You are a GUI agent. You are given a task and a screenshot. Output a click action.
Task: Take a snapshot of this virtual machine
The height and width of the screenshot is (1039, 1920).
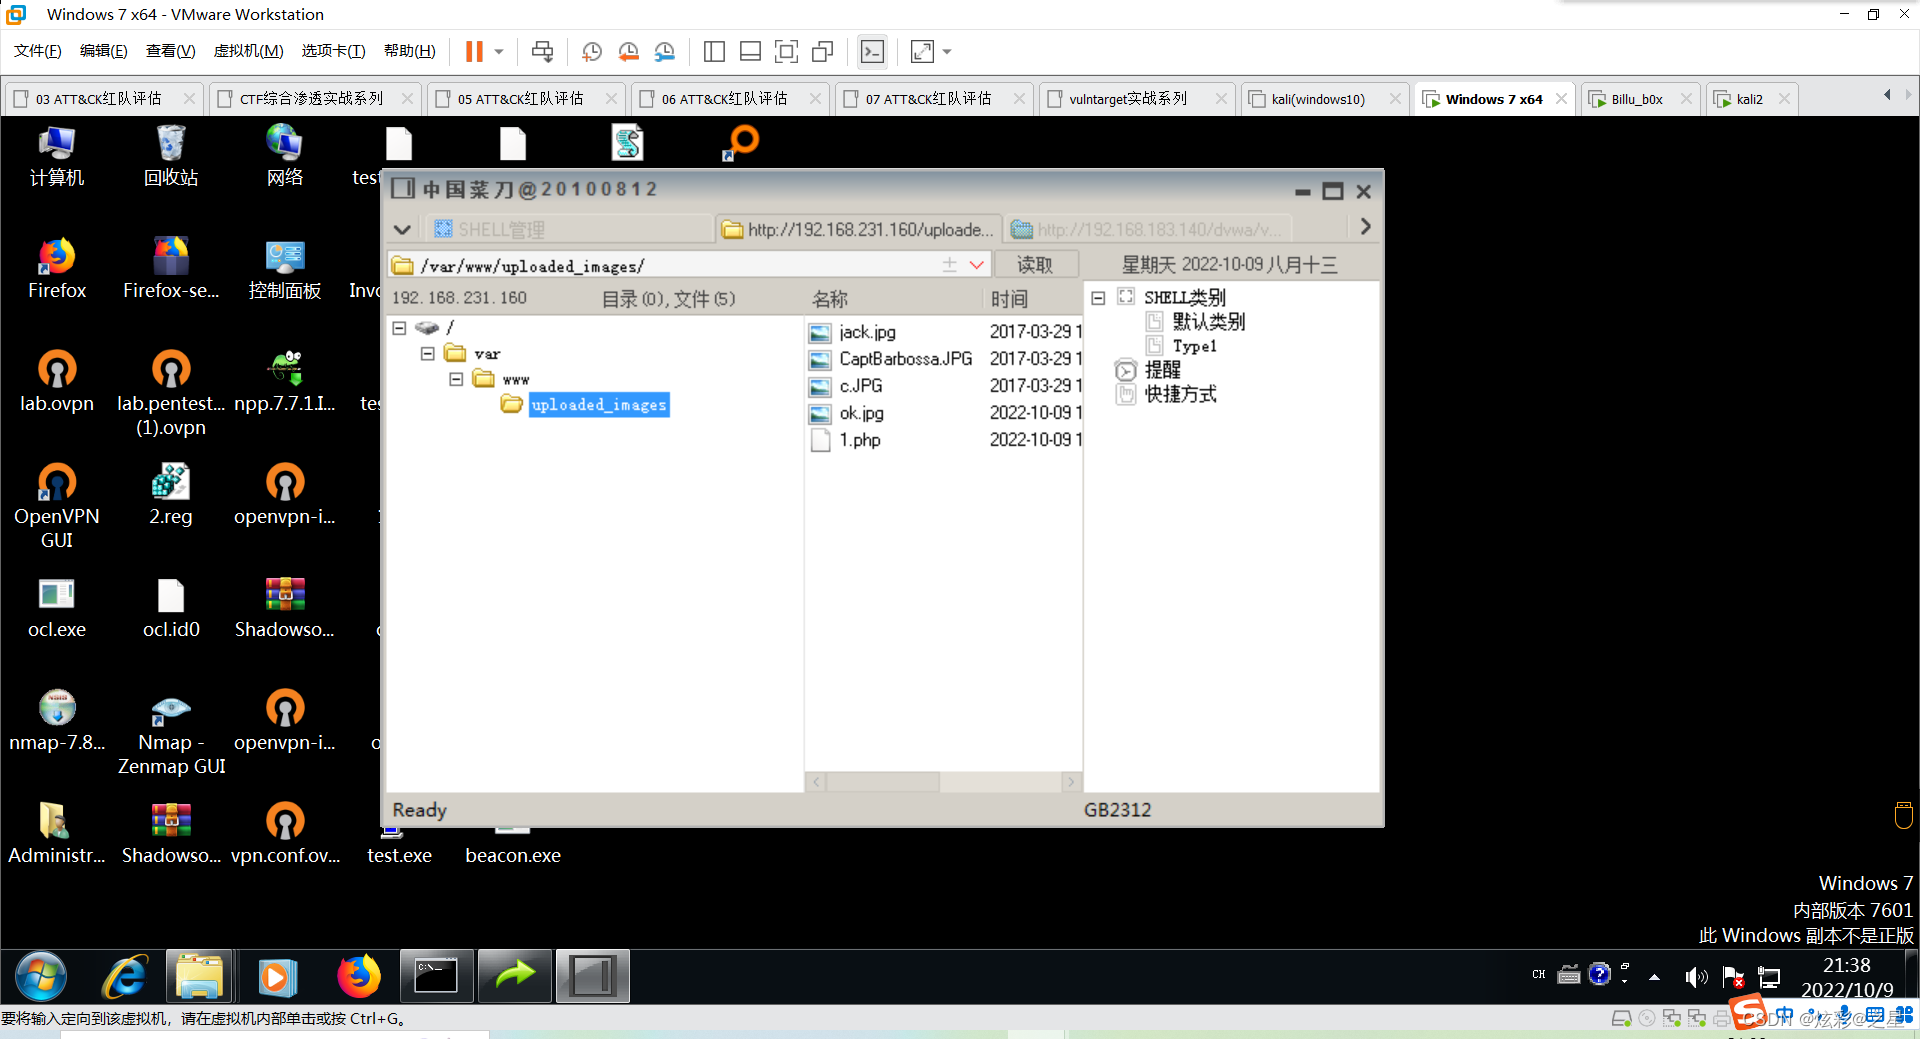pos(592,51)
